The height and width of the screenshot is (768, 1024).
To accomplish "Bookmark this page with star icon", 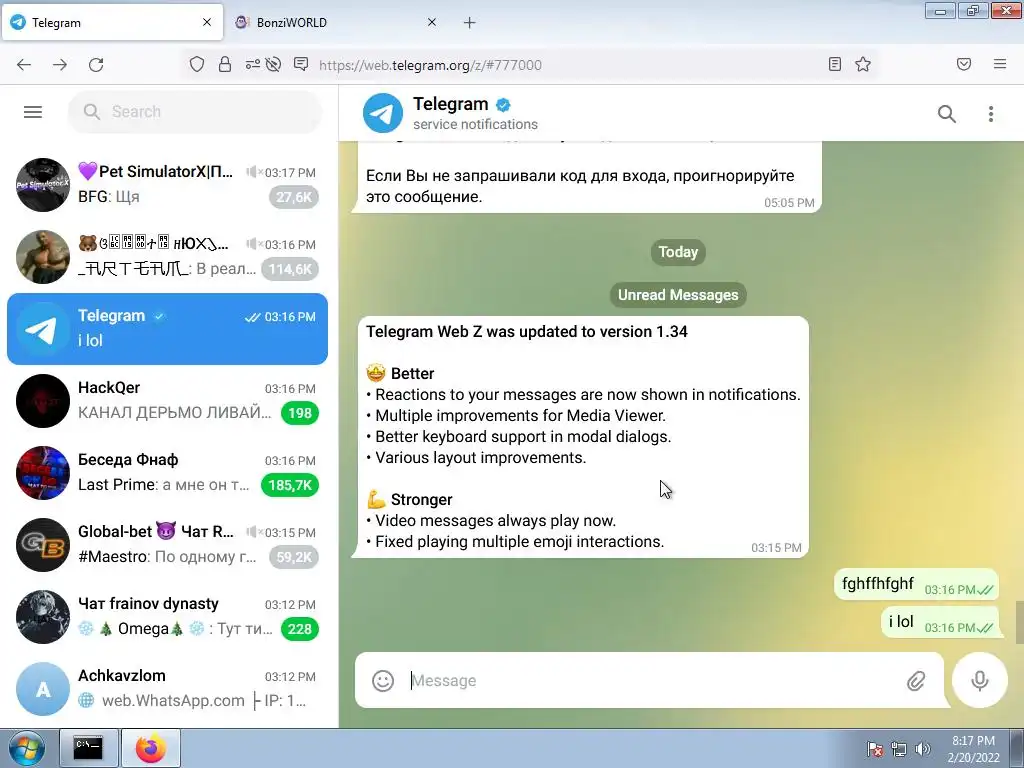I will [863, 64].
